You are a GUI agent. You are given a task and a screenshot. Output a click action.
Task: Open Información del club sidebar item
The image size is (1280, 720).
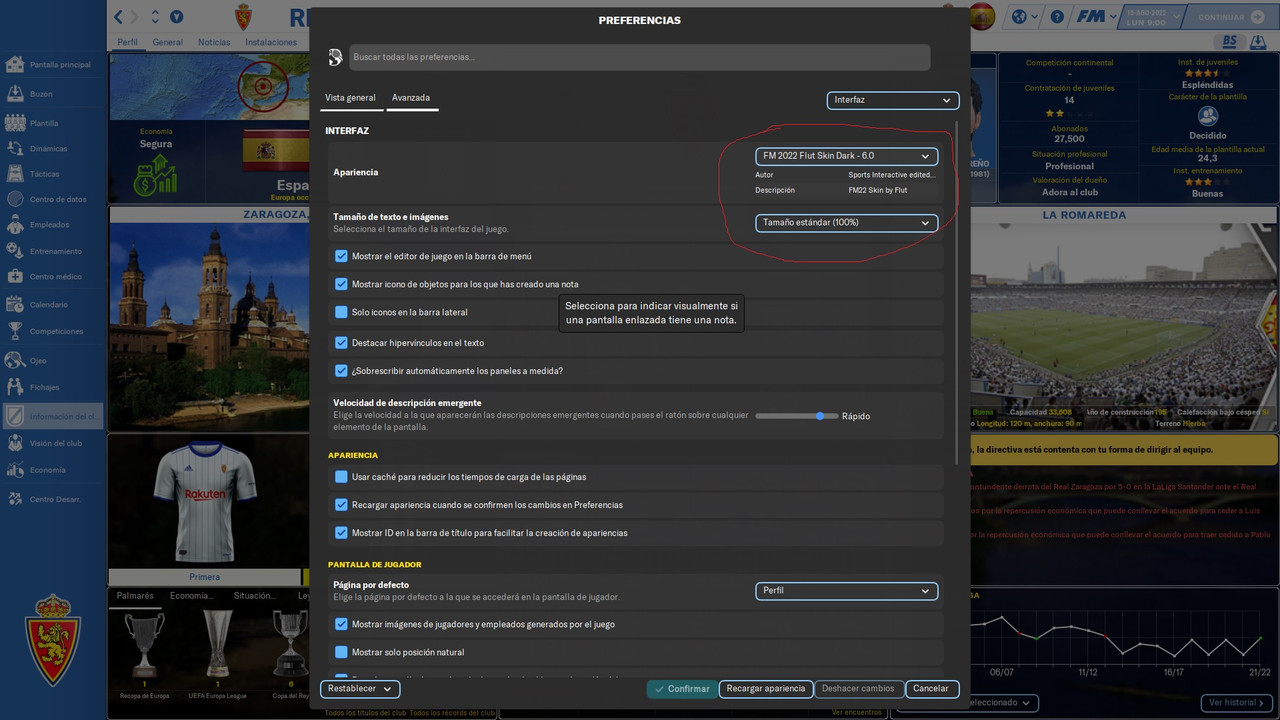tap(53, 416)
